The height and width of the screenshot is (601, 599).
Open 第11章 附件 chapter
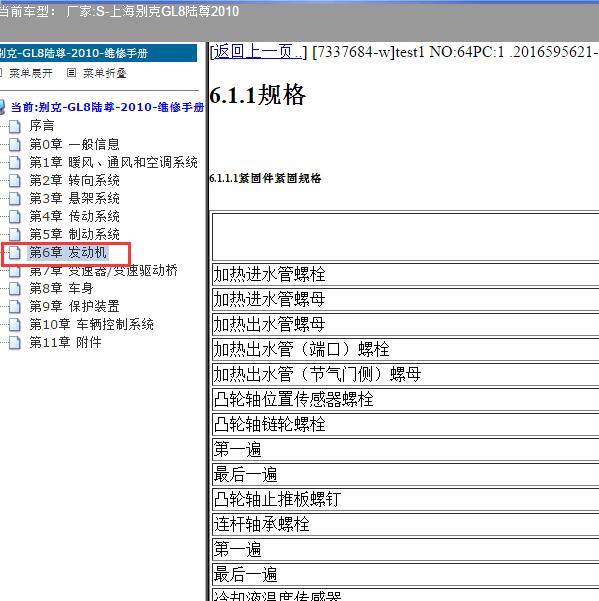point(65,342)
